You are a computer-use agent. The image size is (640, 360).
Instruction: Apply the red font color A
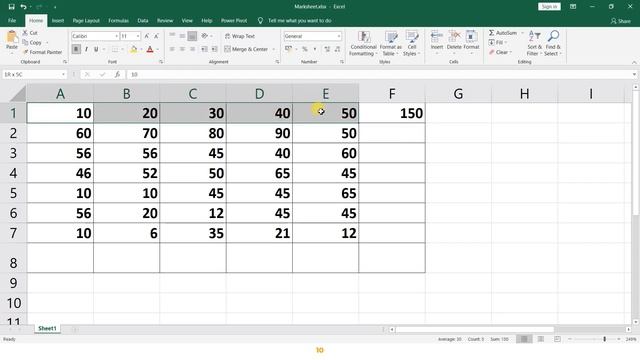[150, 49]
